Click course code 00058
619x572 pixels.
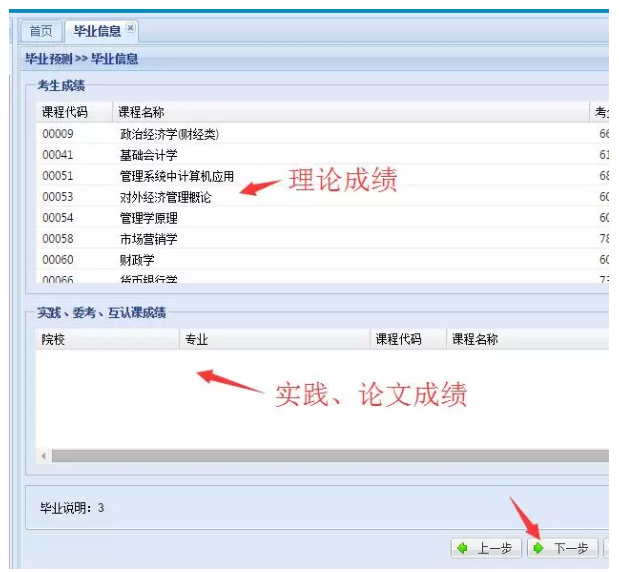tap(58, 238)
